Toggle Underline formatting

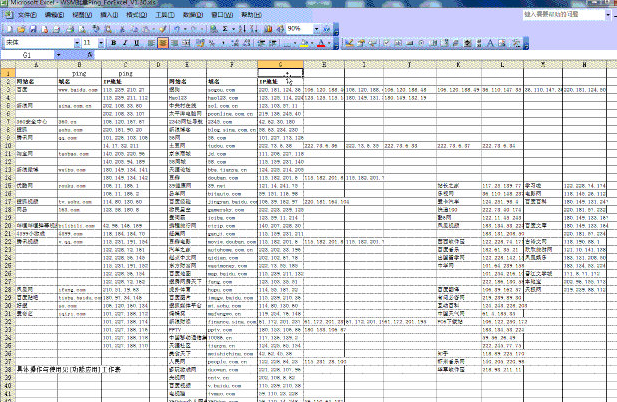(137, 42)
